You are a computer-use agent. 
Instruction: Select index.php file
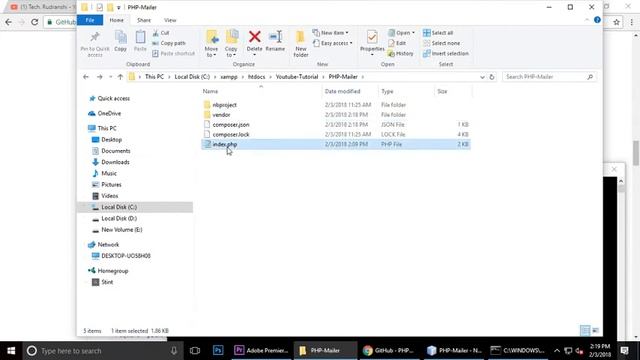coord(336,144)
